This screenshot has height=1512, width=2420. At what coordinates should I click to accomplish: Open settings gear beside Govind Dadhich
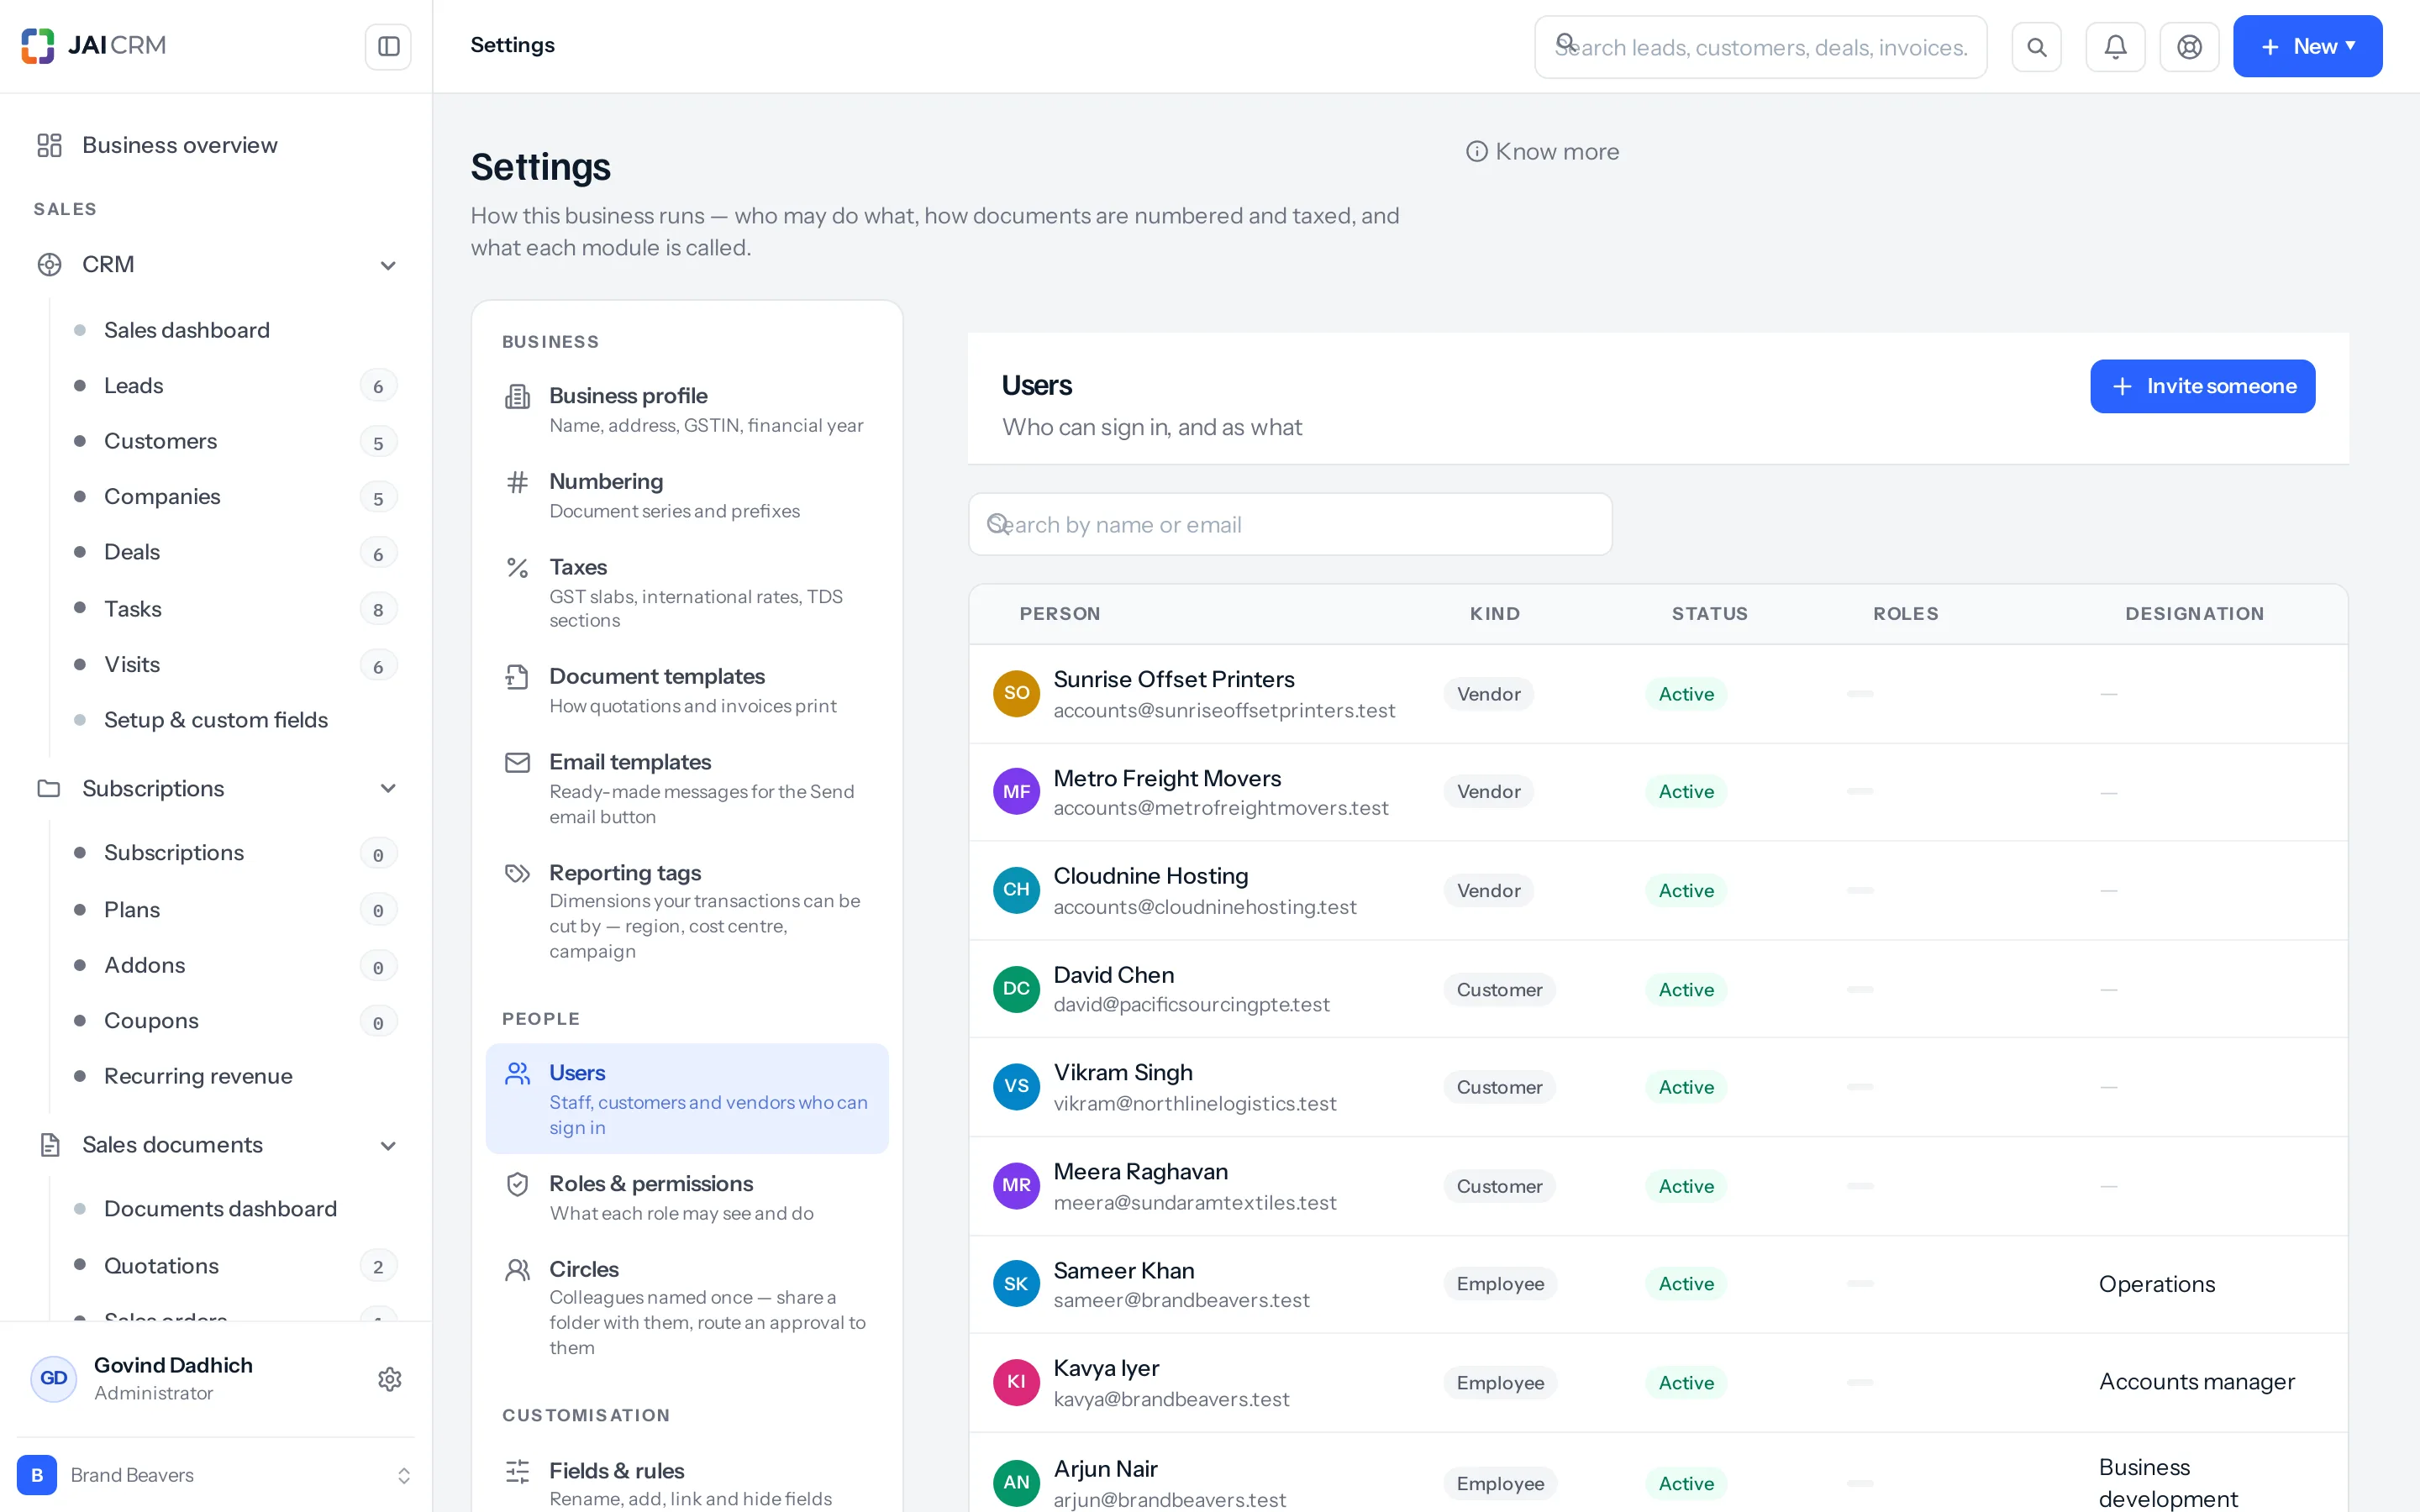[390, 1379]
